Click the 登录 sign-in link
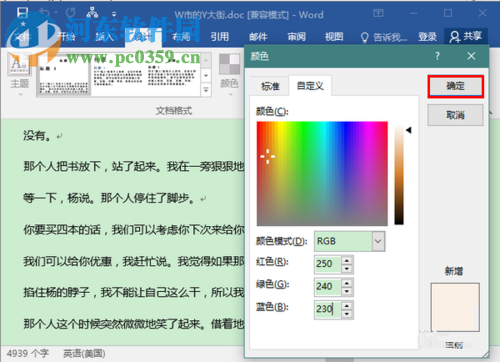Image resolution: width=500 pixels, height=362 pixels. coord(427,37)
